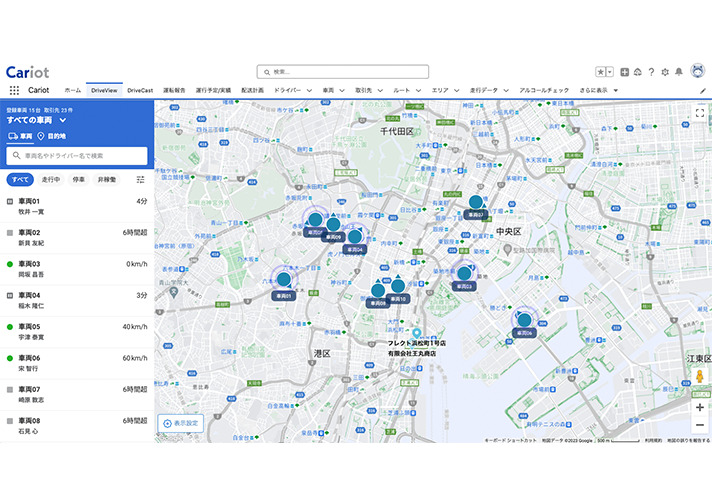Click the 表示設定 button
712x504 pixels.
[182, 423]
